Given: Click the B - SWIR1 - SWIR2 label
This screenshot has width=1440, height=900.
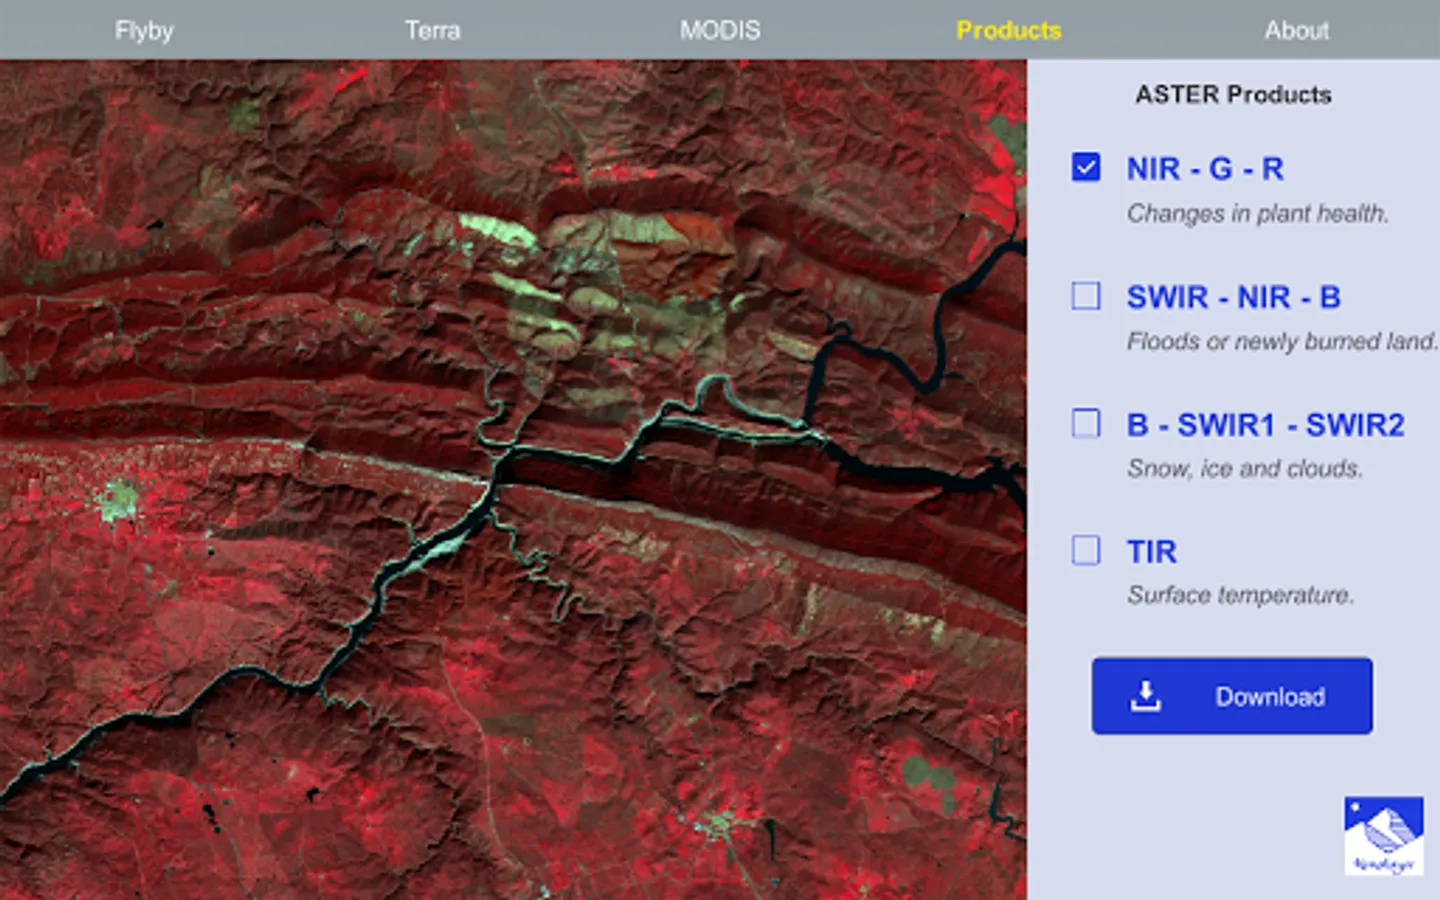Looking at the screenshot, I should (1265, 425).
